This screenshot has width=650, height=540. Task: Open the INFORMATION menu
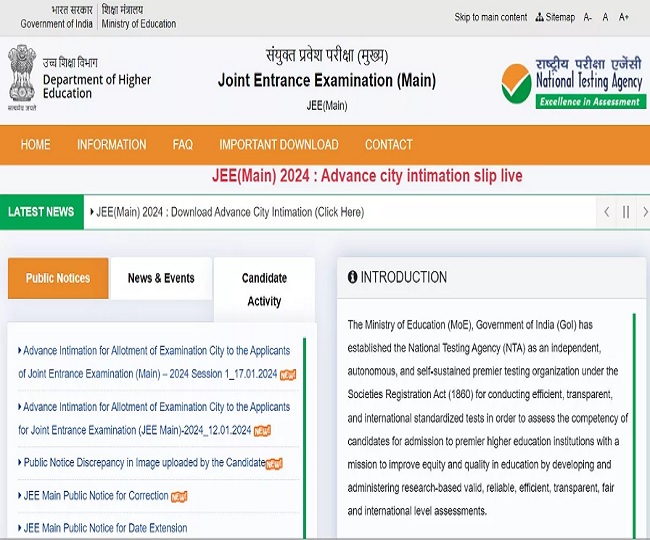112,145
